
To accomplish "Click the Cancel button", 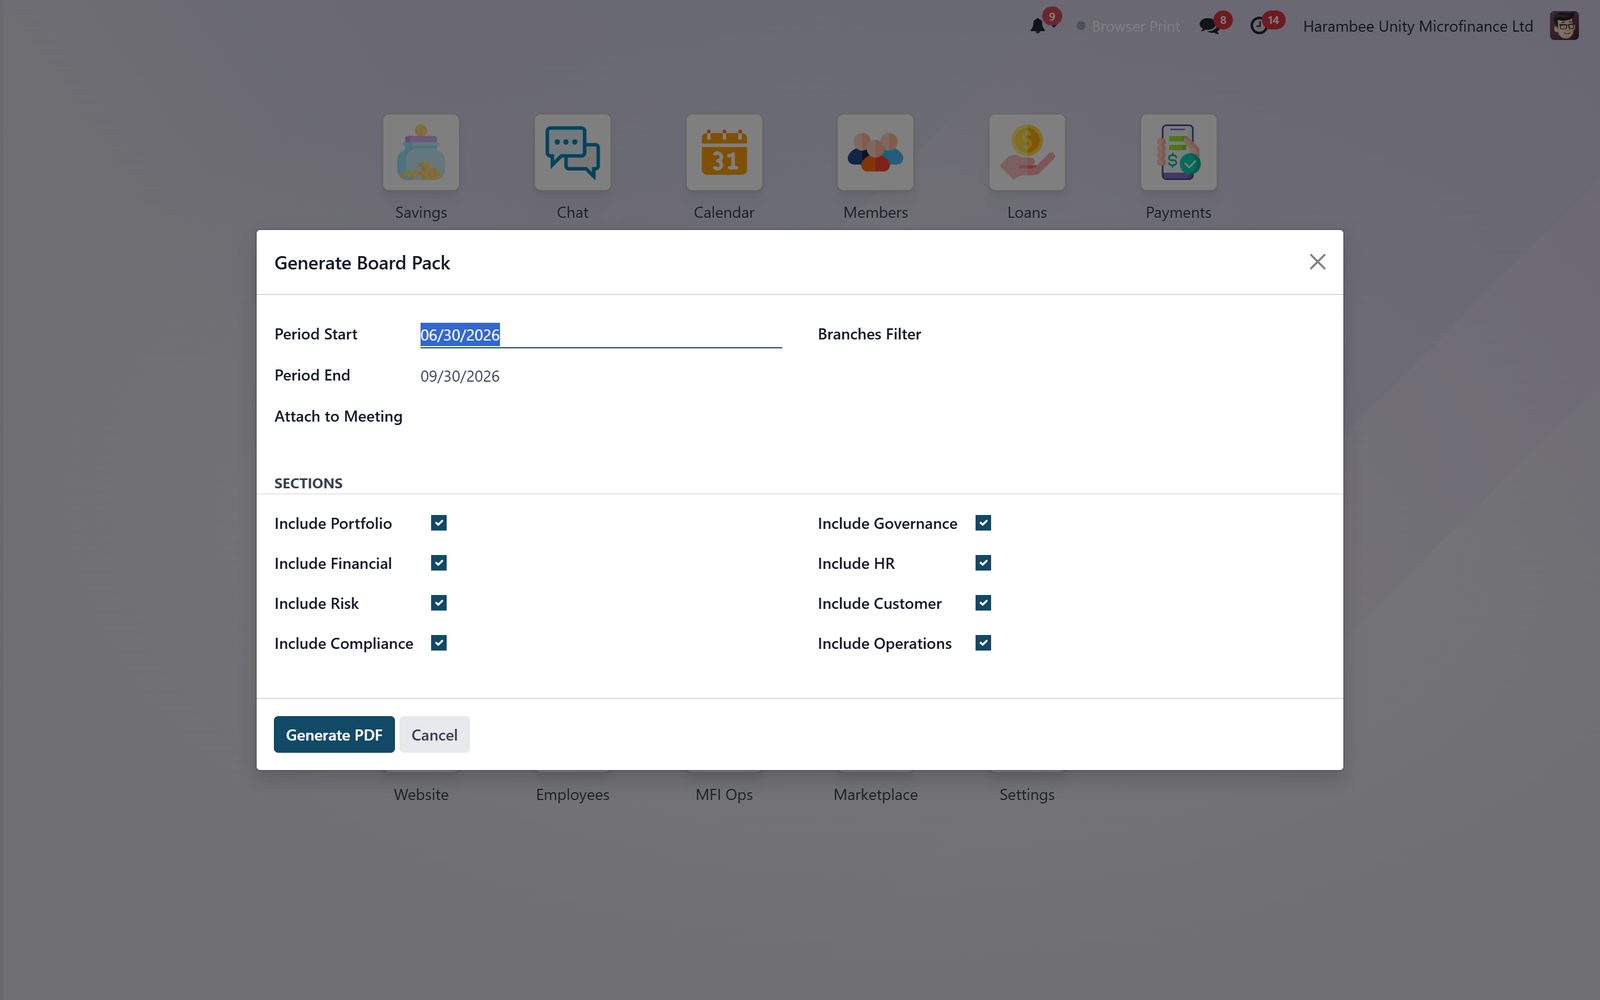I will pos(434,735).
